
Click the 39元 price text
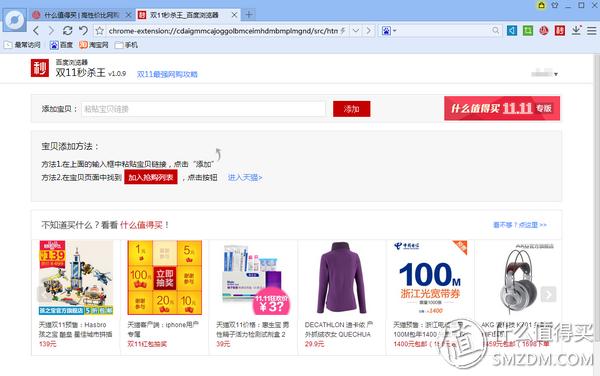(223, 344)
